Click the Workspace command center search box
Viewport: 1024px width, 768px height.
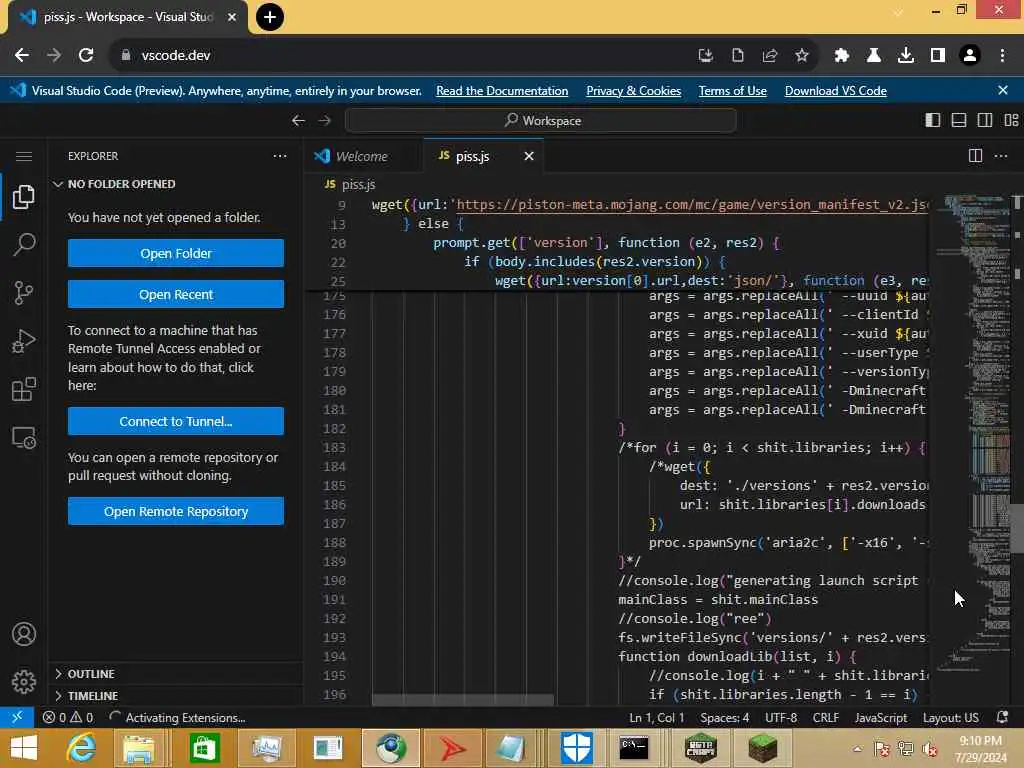click(541, 121)
